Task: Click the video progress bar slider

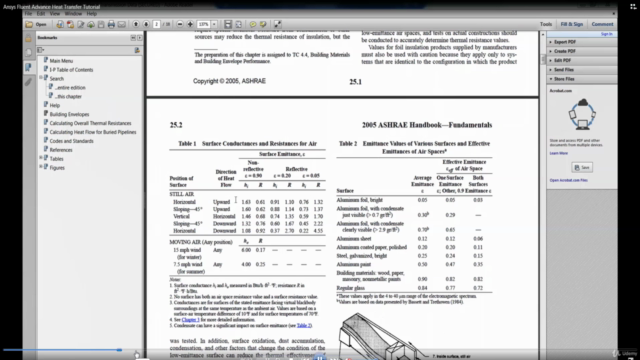Action: pos(119,350)
